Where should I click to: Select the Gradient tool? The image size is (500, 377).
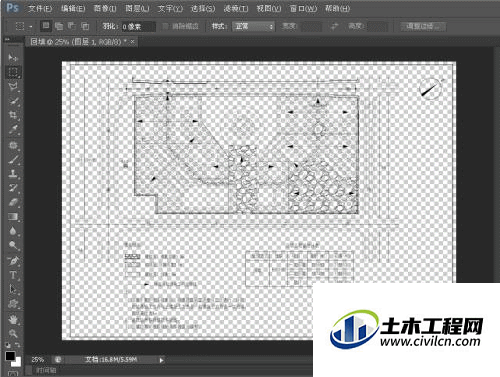(x=13, y=217)
